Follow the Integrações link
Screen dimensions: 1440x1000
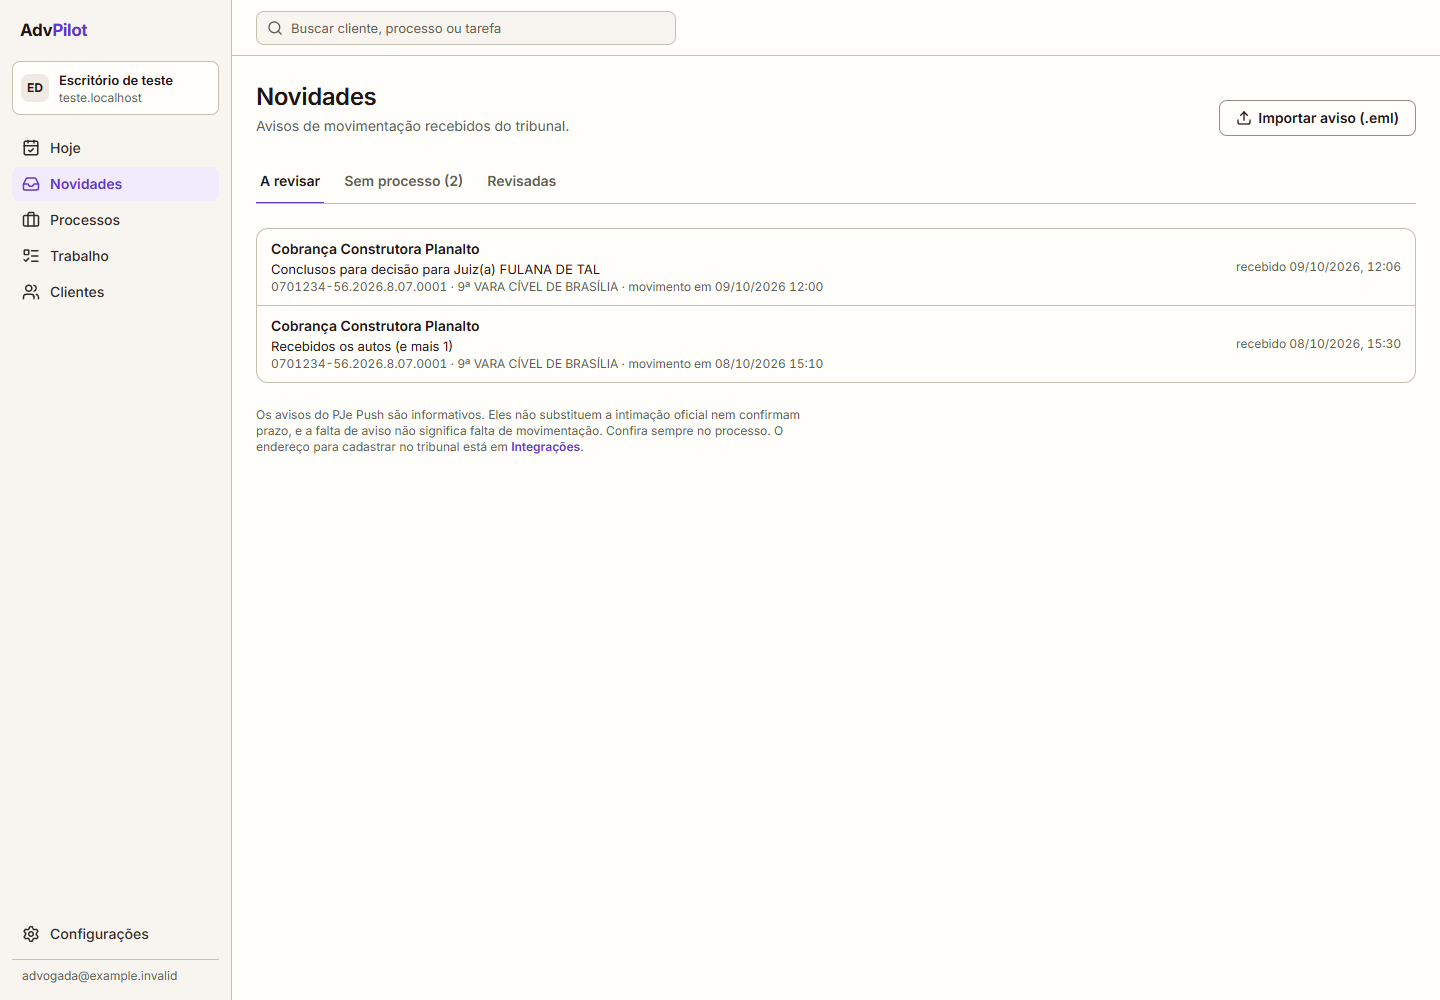[x=546, y=447]
